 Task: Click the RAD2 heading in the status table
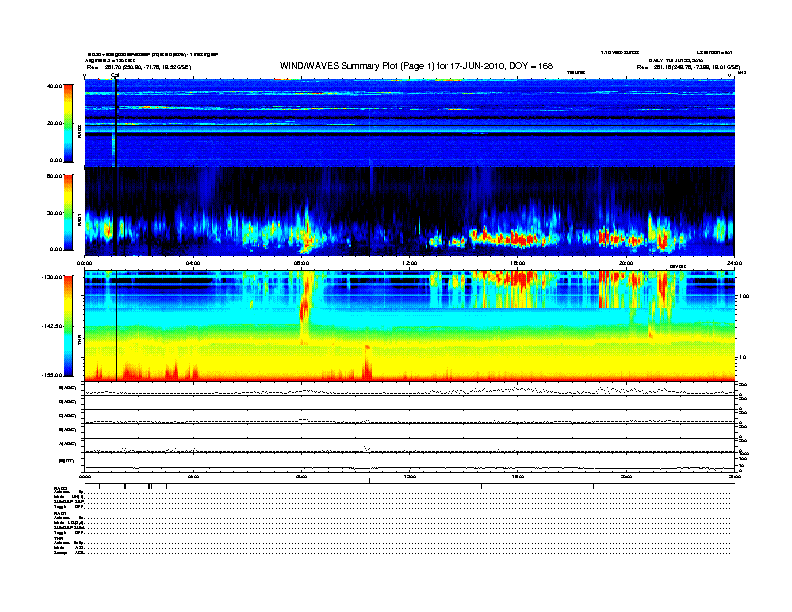tap(60, 489)
